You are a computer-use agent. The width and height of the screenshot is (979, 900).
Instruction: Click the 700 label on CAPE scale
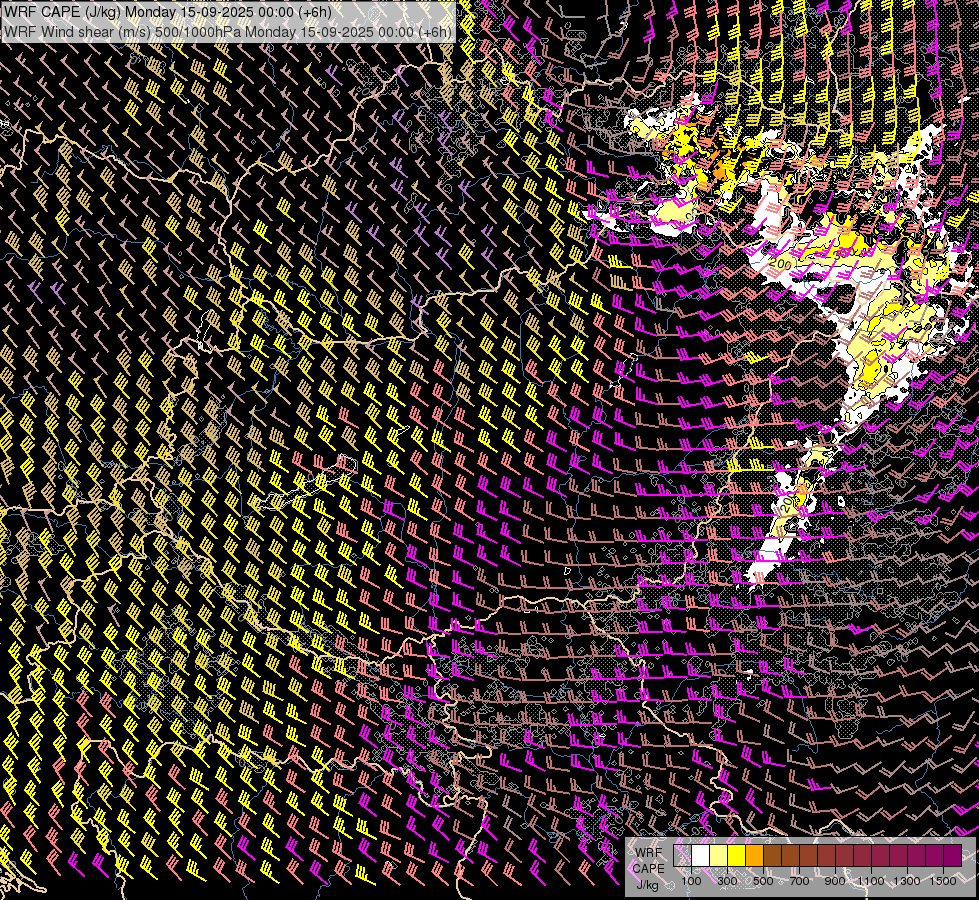(799, 881)
